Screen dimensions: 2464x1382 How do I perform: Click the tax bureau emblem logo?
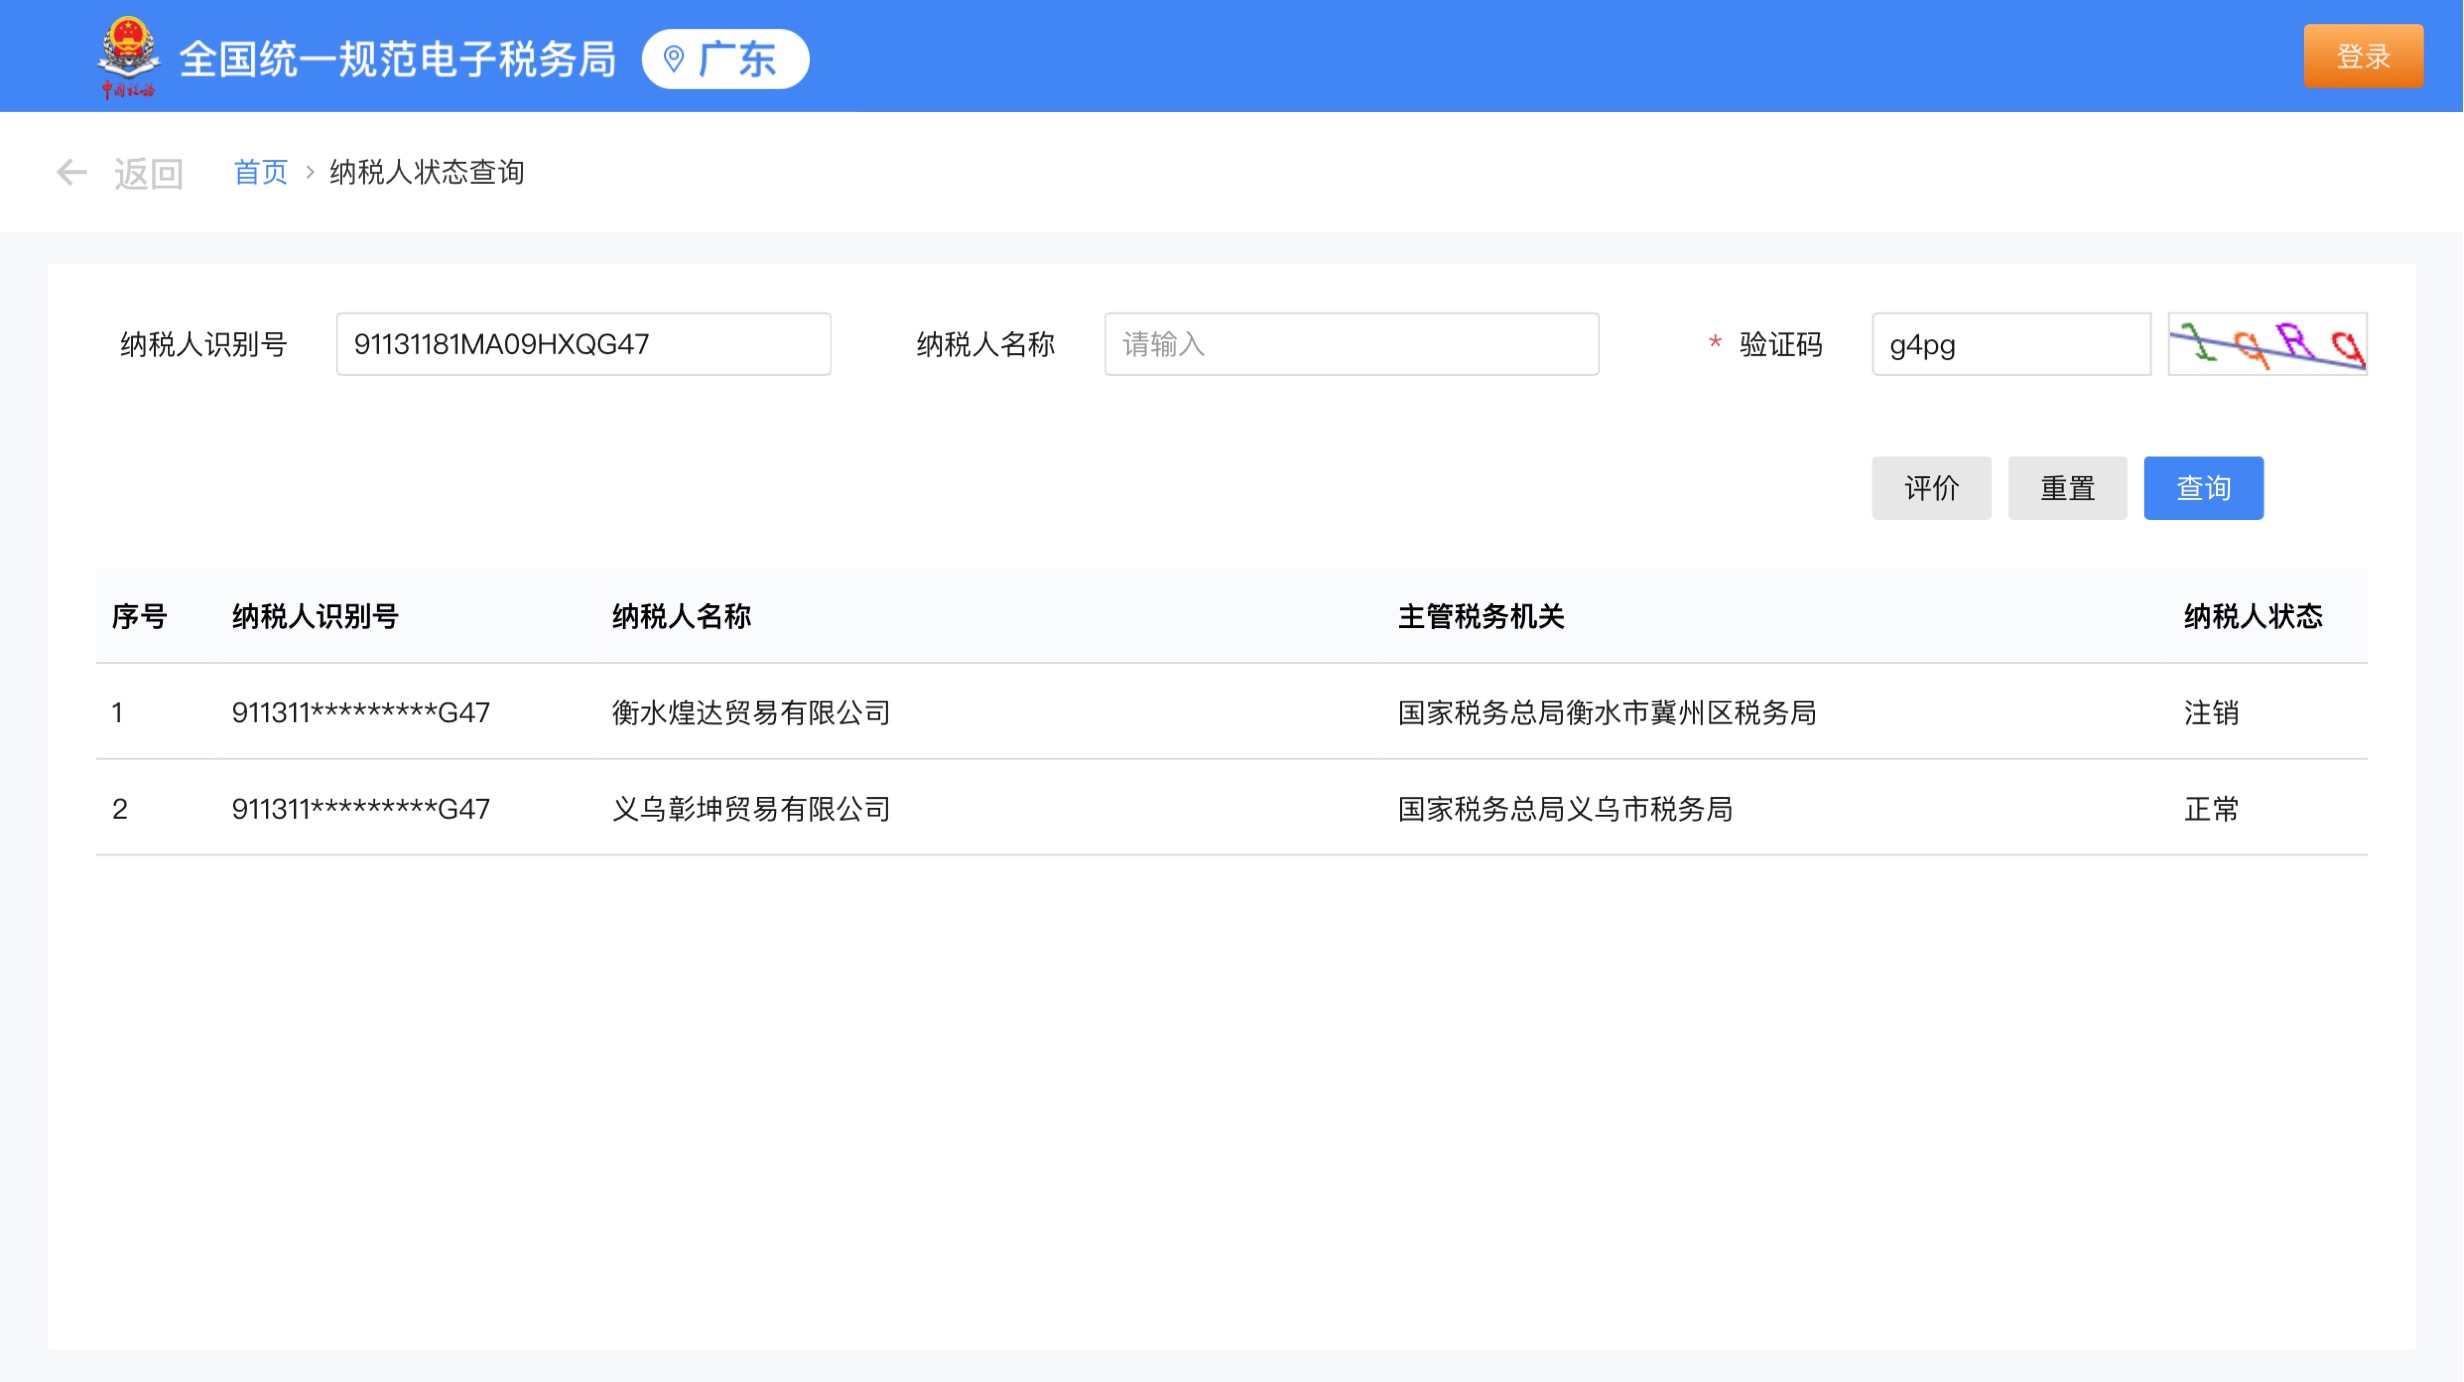click(x=128, y=57)
